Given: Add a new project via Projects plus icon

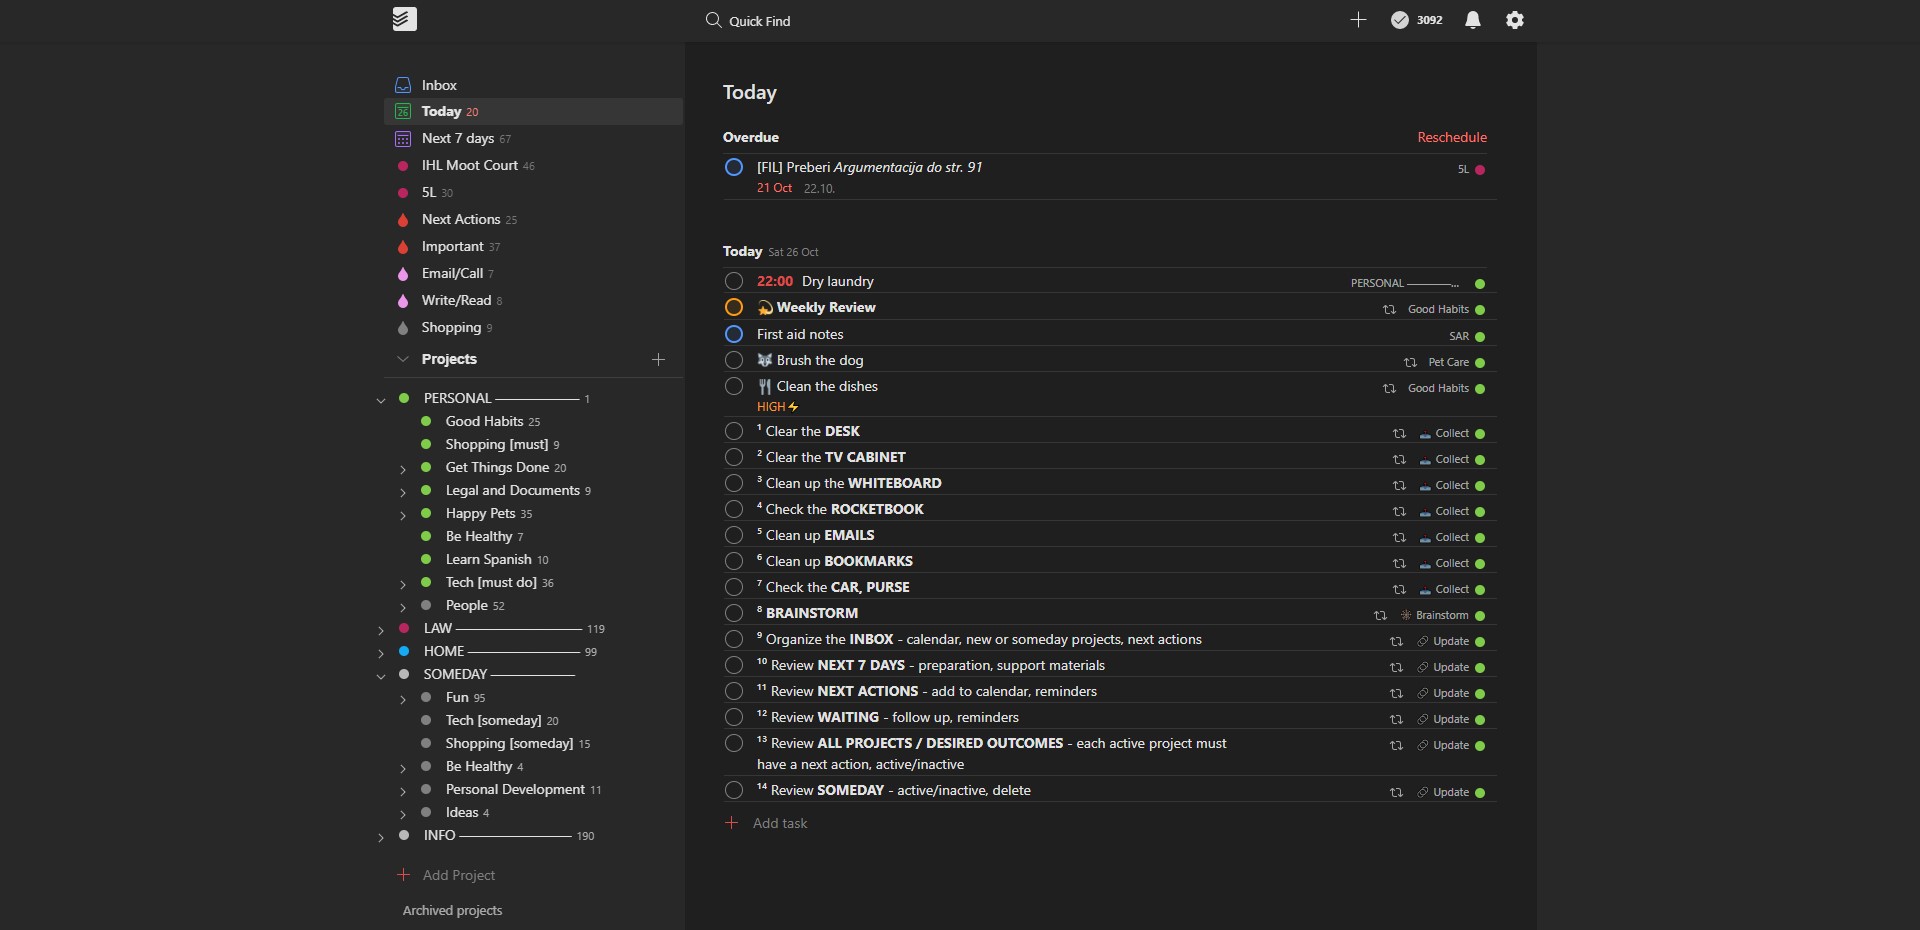Looking at the screenshot, I should click(658, 359).
